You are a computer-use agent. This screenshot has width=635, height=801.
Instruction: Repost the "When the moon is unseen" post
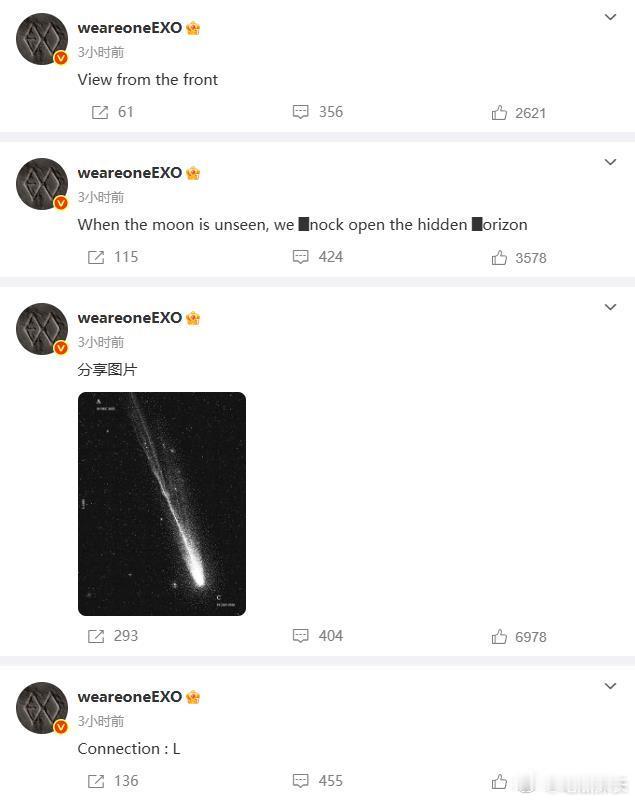pos(112,257)
